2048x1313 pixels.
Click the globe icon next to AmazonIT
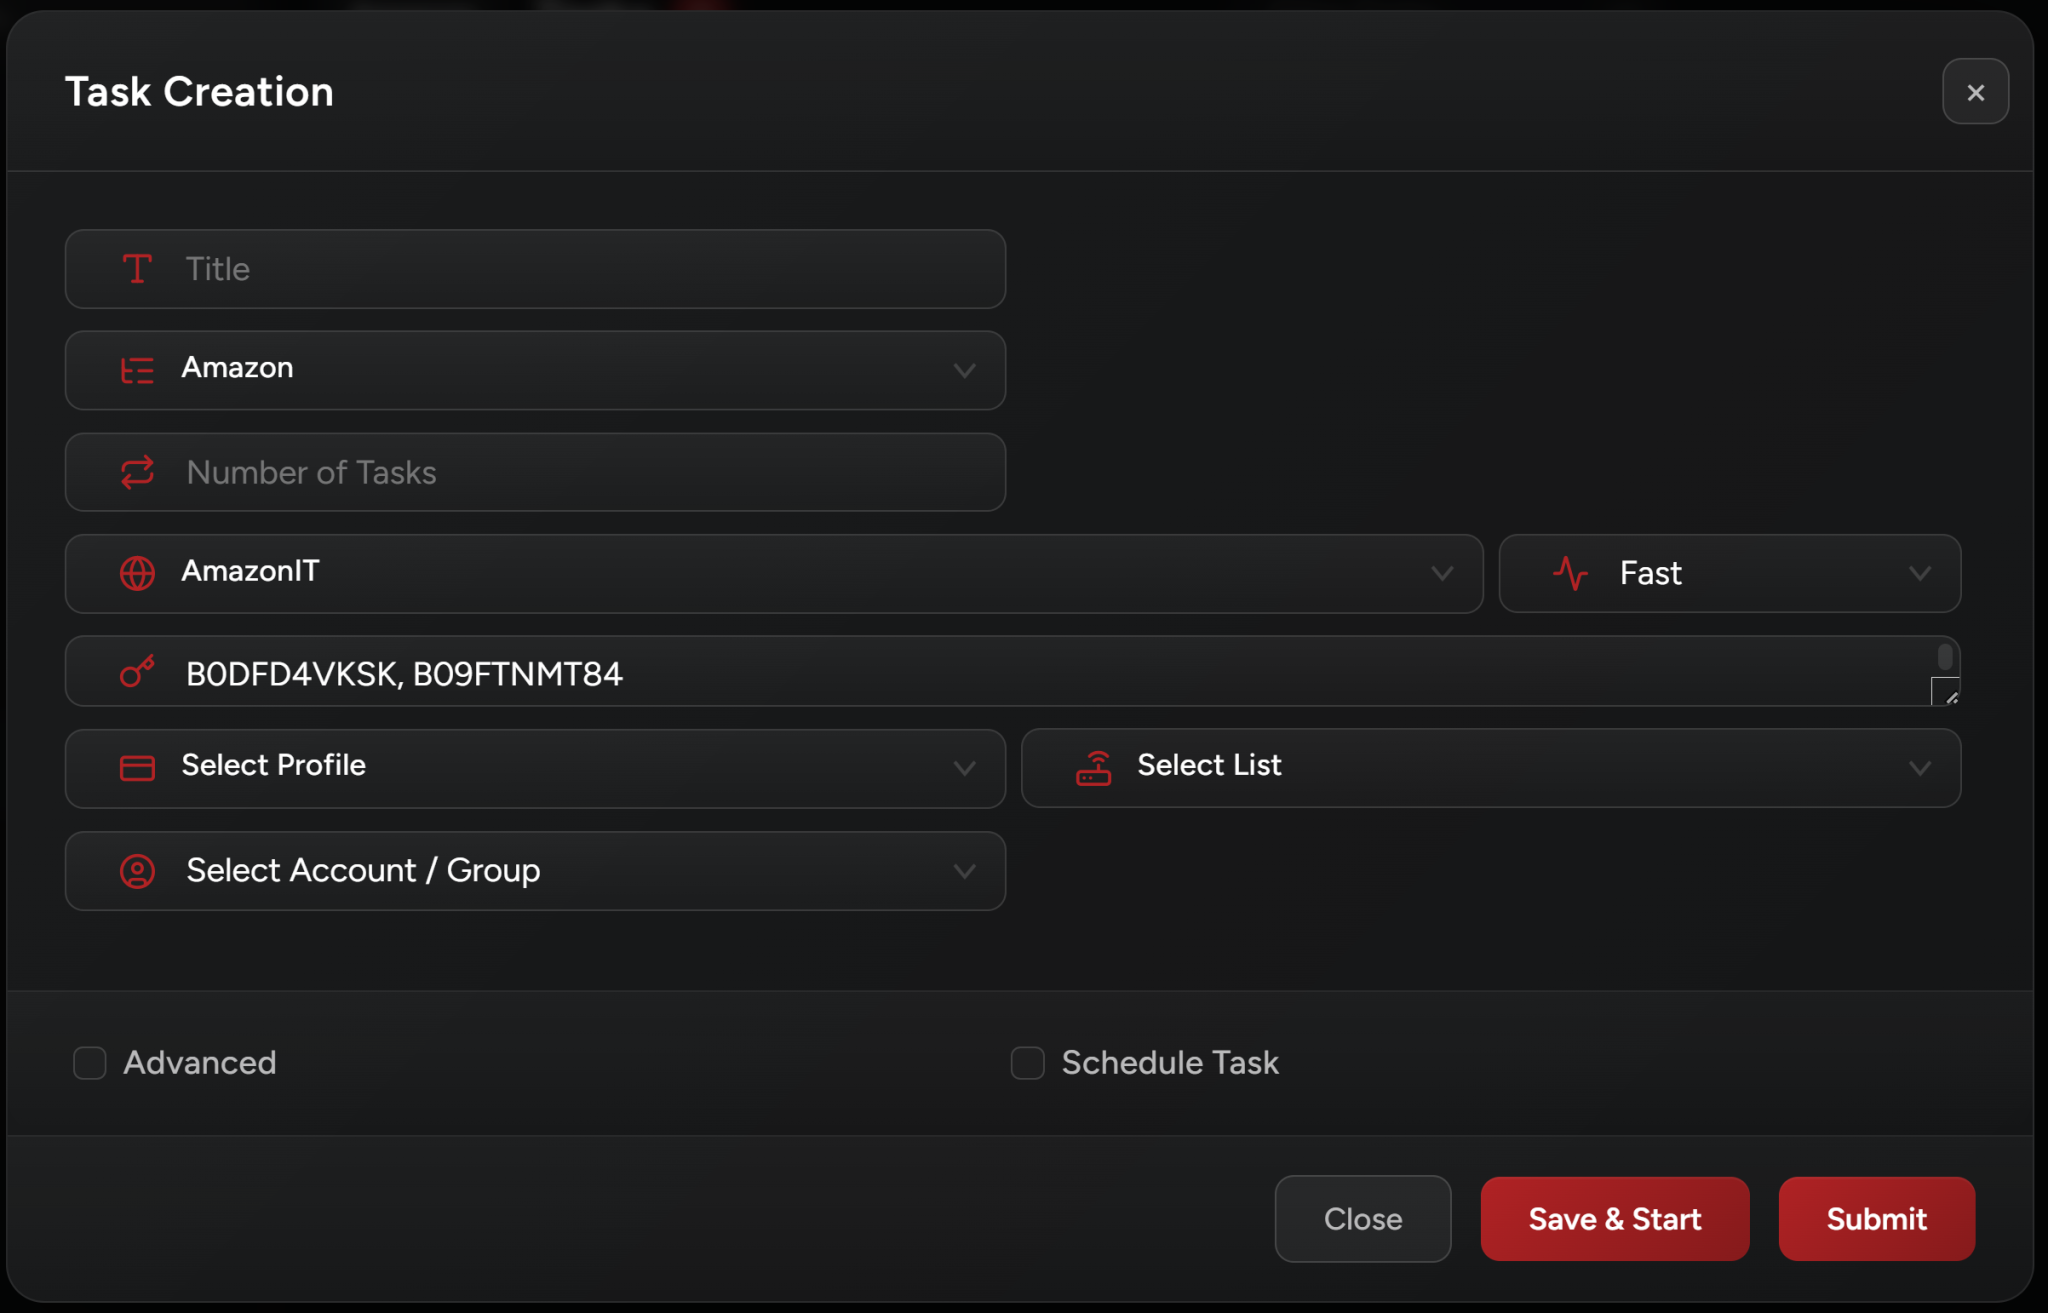click(137, 573)
